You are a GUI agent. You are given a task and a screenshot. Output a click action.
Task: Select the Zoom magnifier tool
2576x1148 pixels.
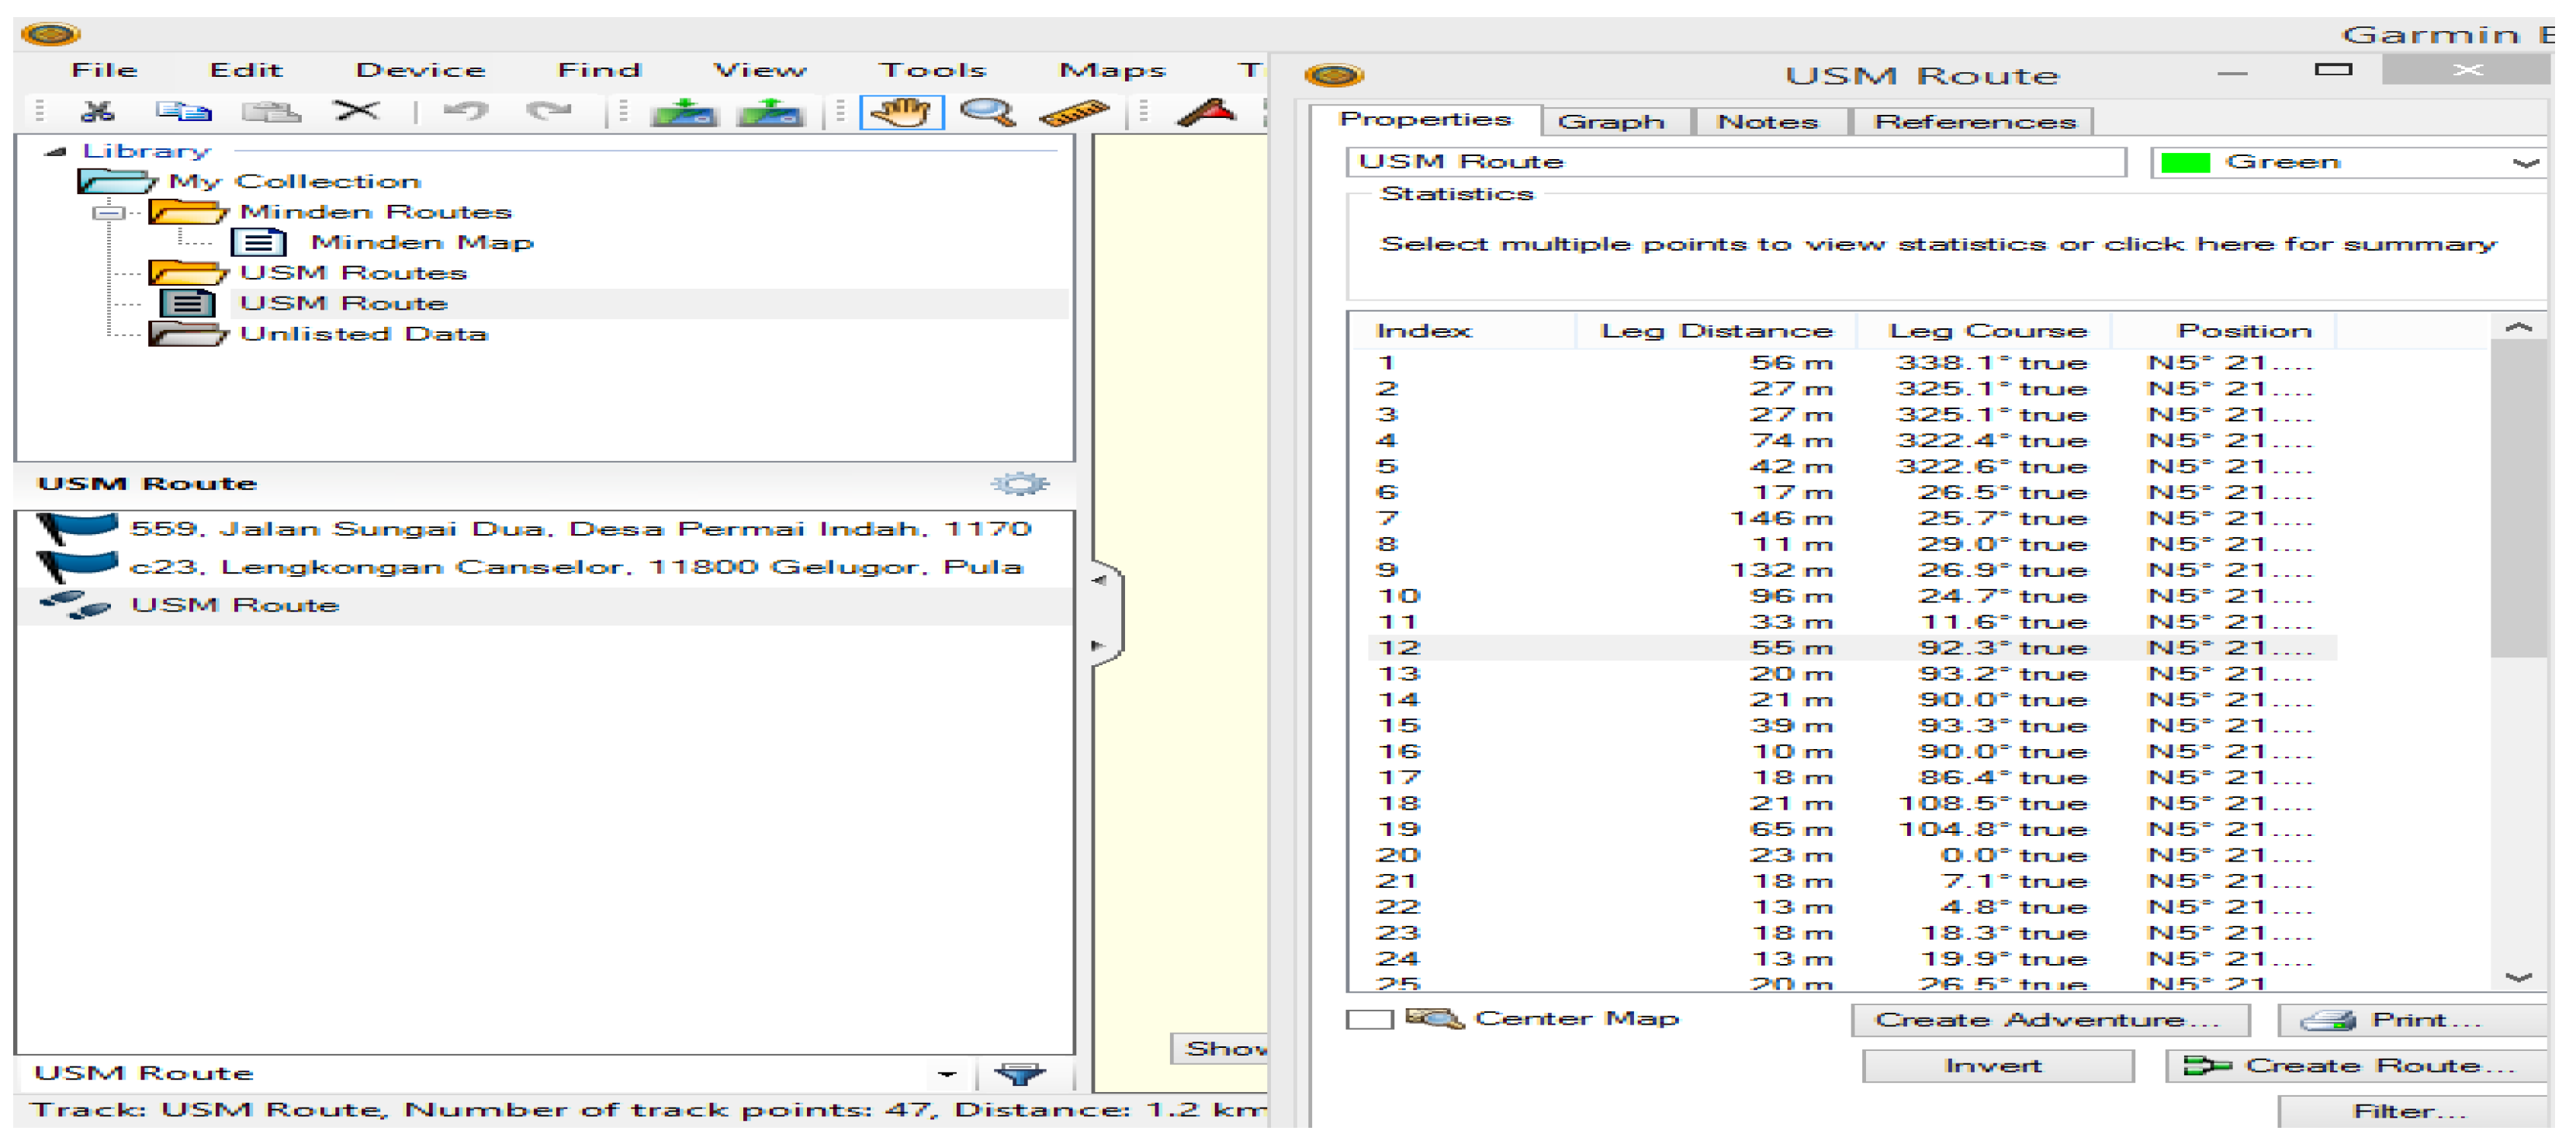(x=987, y=112)
